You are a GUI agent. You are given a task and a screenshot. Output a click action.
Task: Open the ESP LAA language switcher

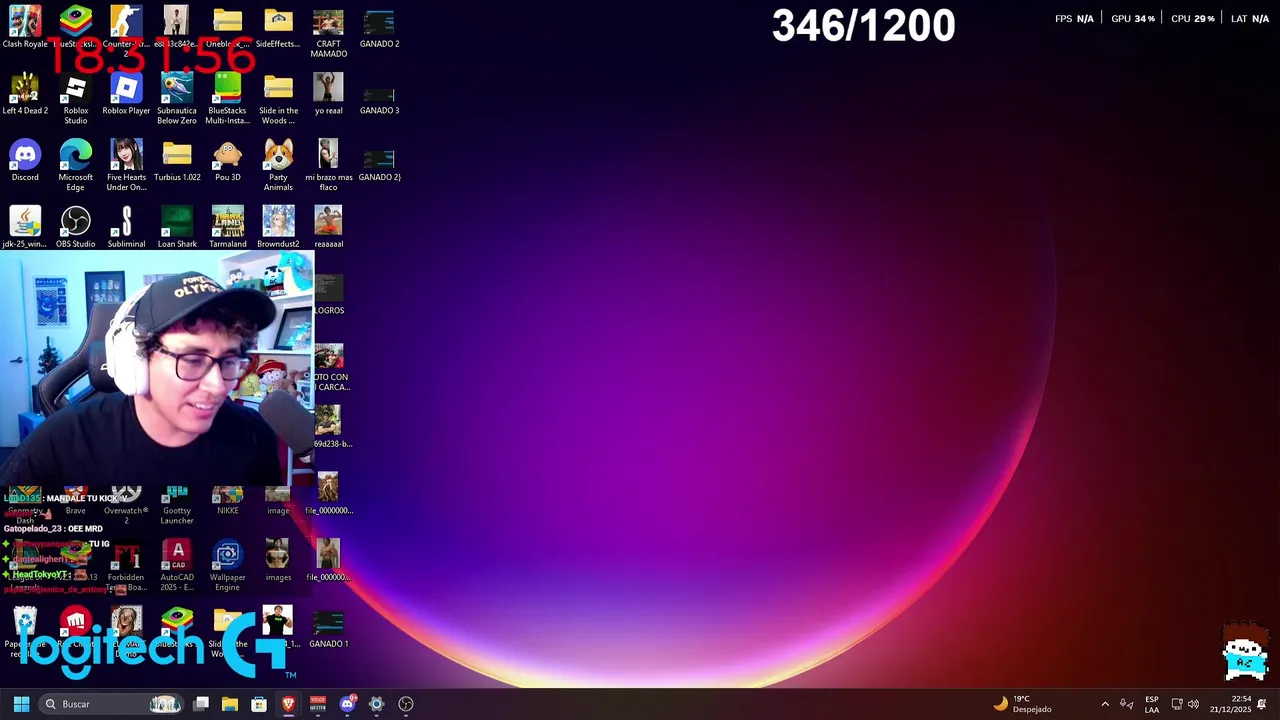point(1152,704)
